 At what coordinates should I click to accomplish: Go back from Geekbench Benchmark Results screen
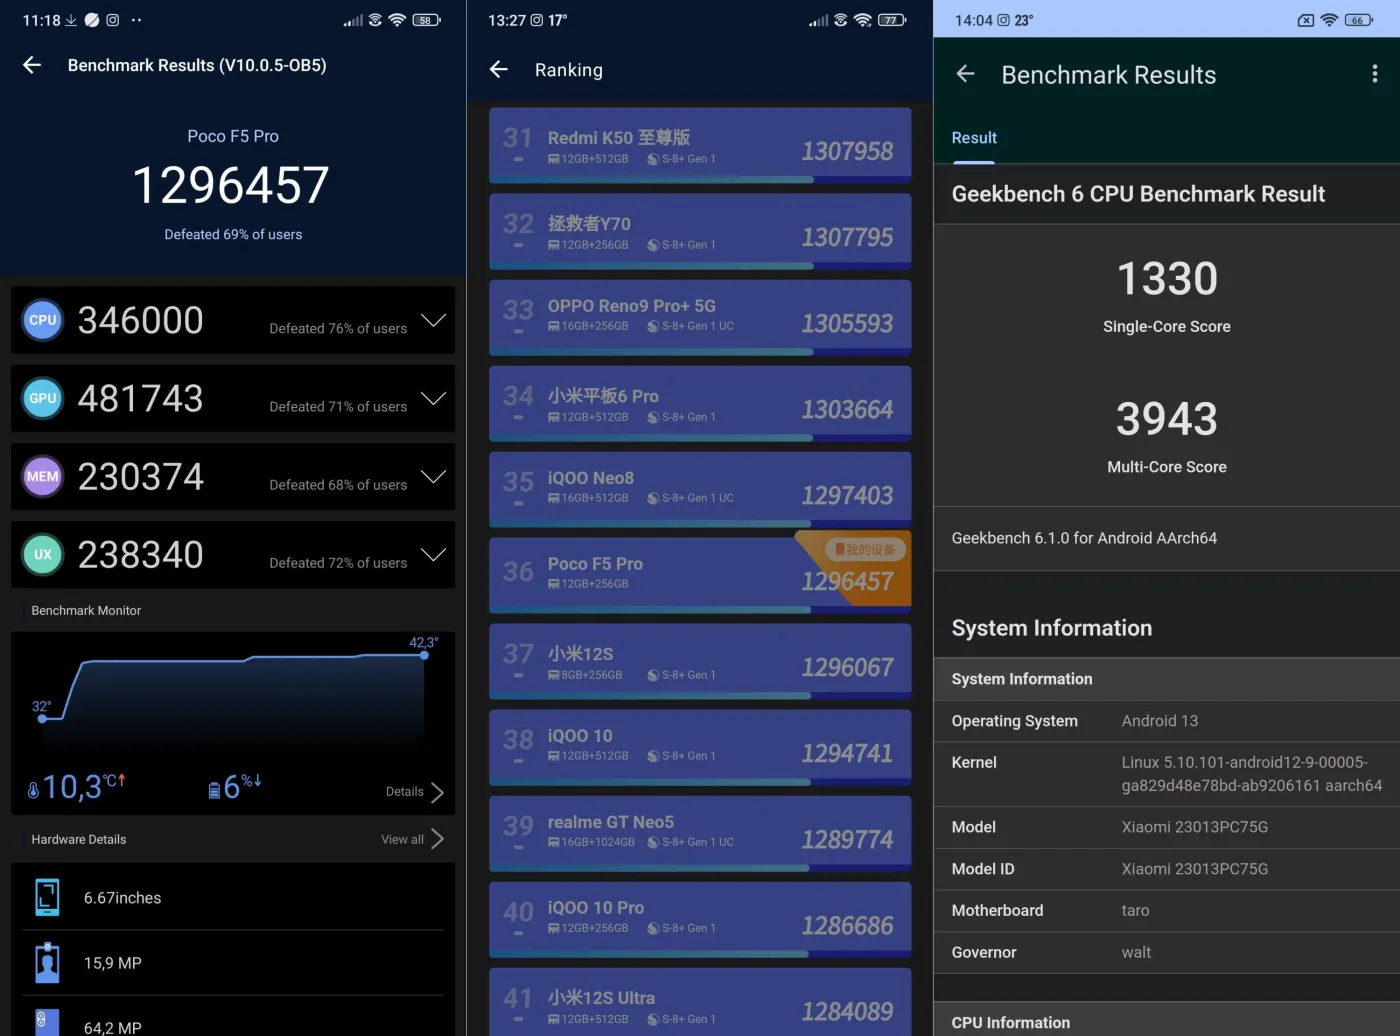click(965, 74)
